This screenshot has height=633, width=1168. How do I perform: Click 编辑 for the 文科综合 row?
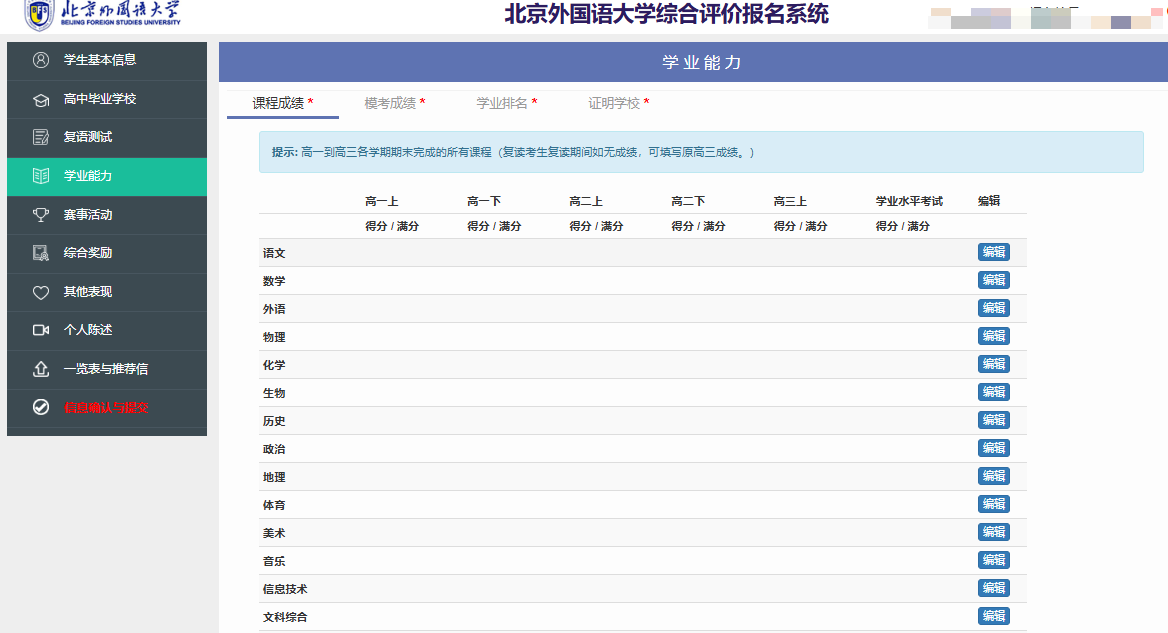[x=993, y=616]
